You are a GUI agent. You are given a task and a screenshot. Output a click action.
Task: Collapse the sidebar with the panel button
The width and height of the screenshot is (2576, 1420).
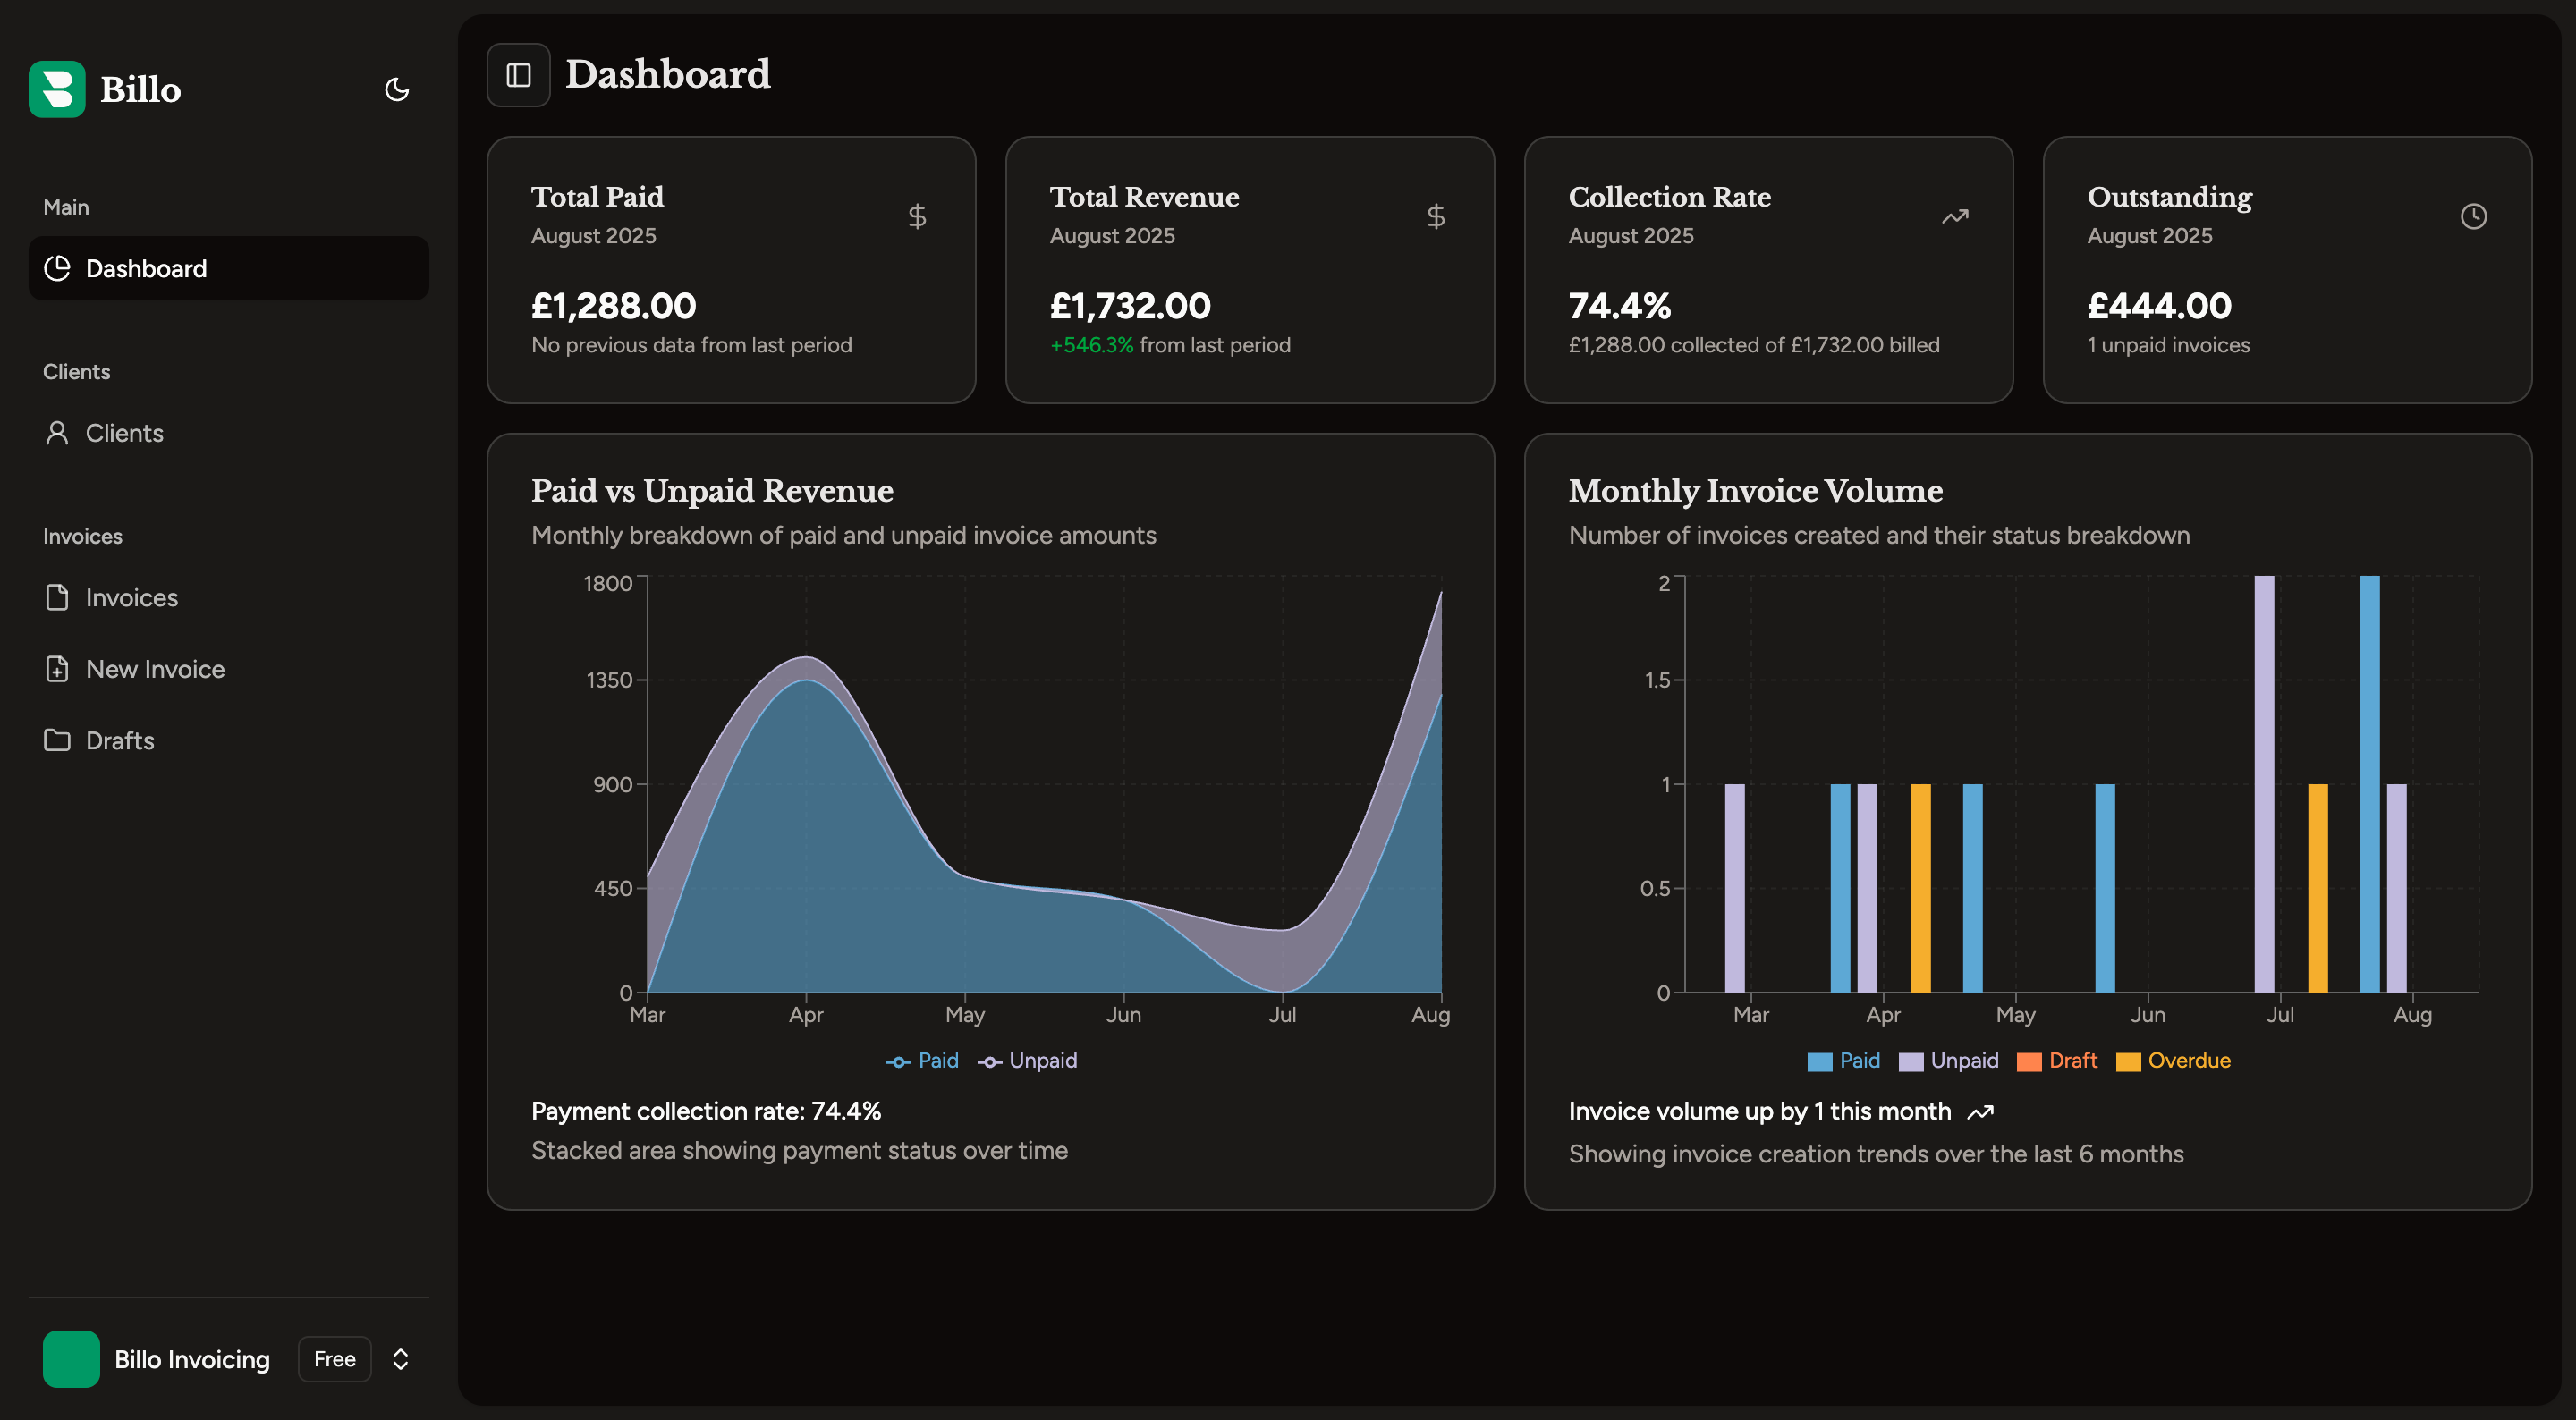518,75
